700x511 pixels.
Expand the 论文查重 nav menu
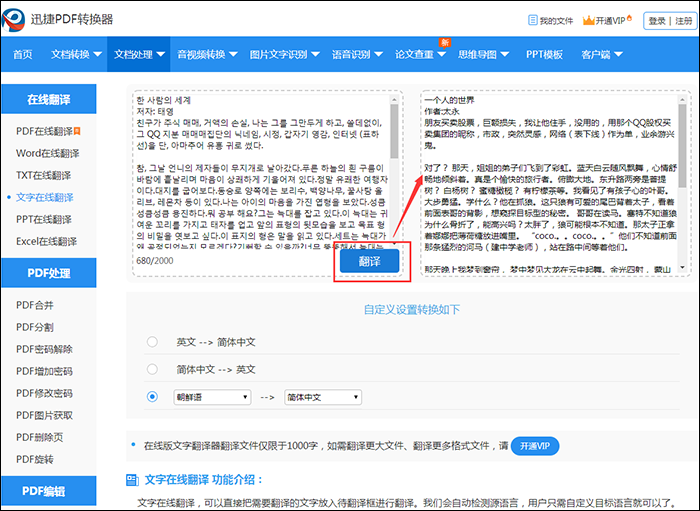point(420,54)
